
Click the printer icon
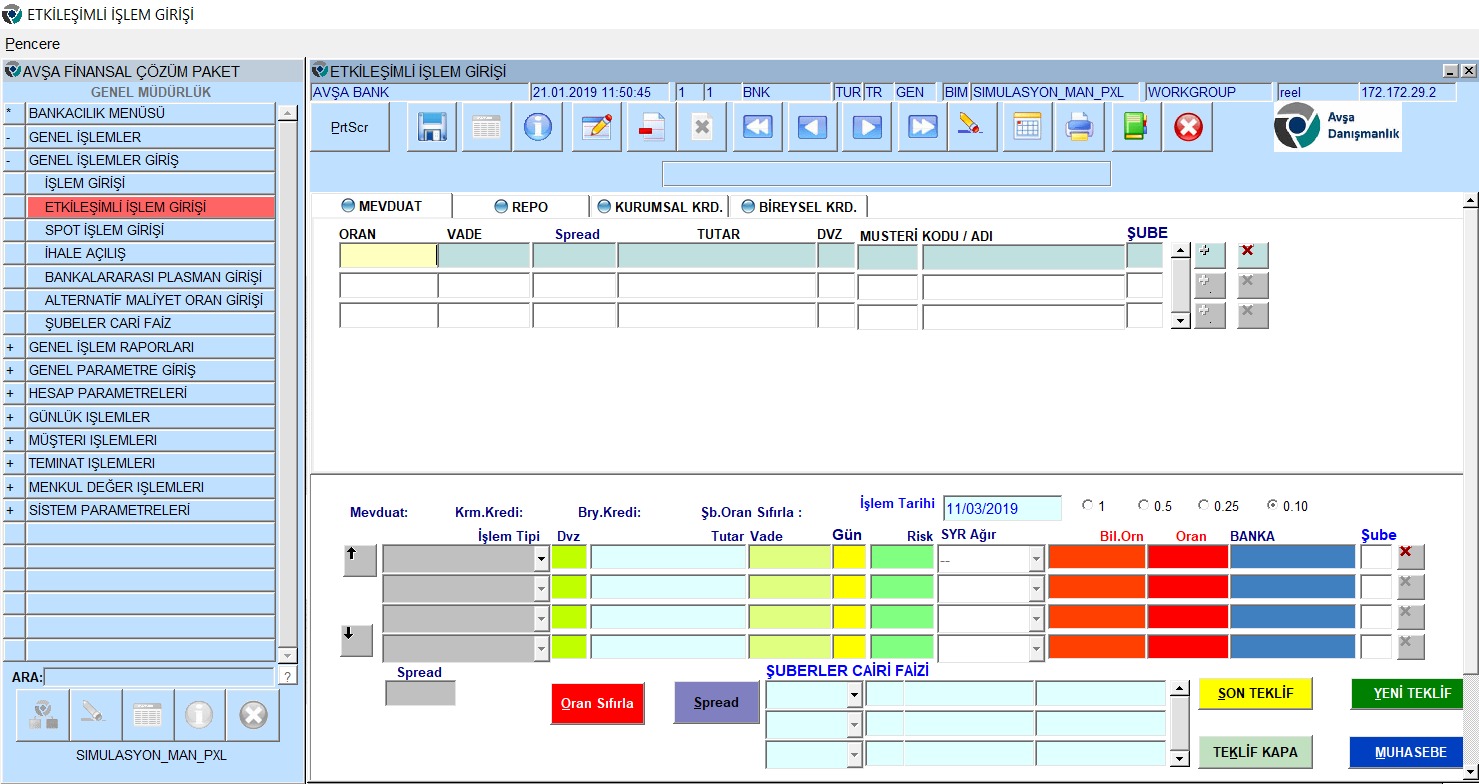[x=1080, y=127]
